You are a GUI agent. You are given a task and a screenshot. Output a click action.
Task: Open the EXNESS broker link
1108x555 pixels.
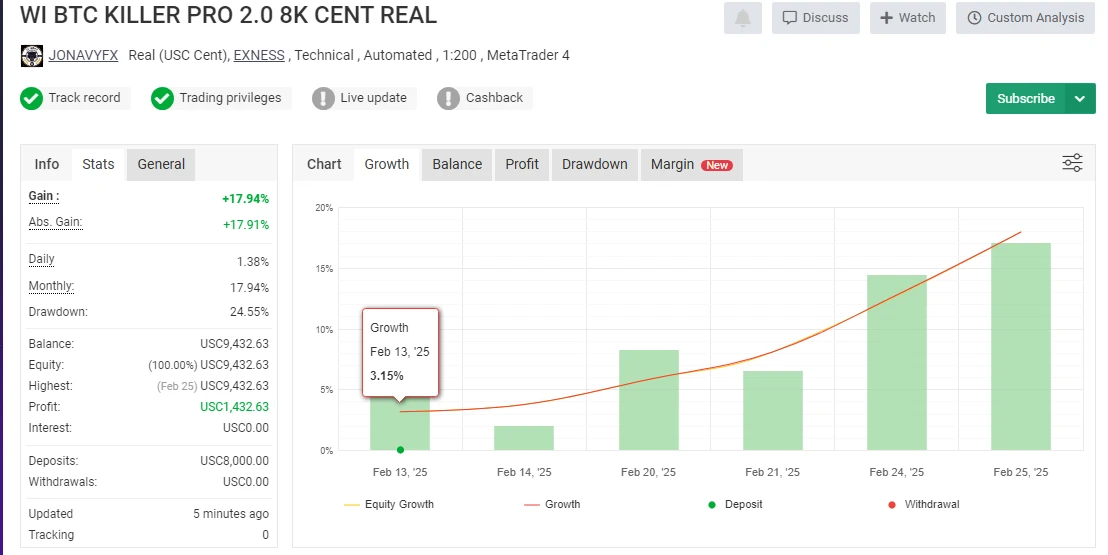pyautogui.click(x=258, y=55)
